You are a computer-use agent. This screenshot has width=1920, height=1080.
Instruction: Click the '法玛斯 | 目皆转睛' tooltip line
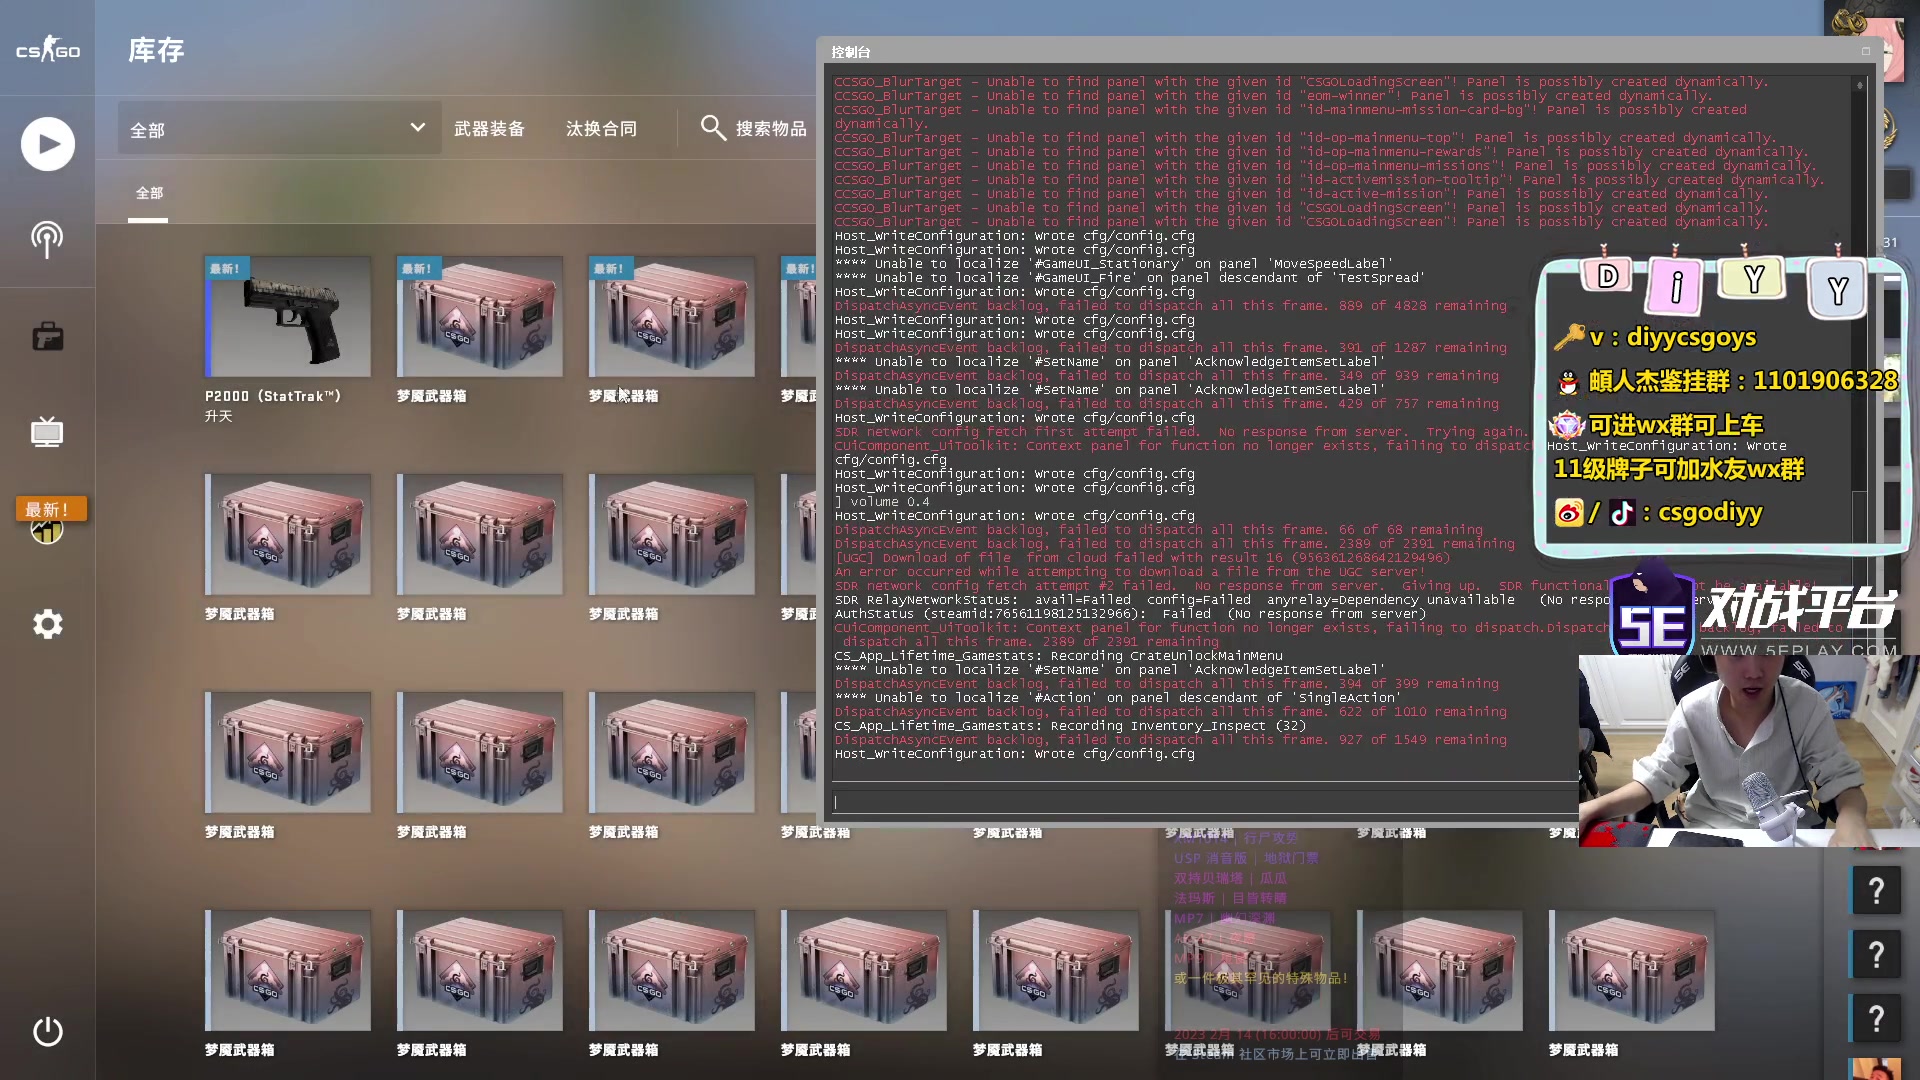(x=1230, y=898)
